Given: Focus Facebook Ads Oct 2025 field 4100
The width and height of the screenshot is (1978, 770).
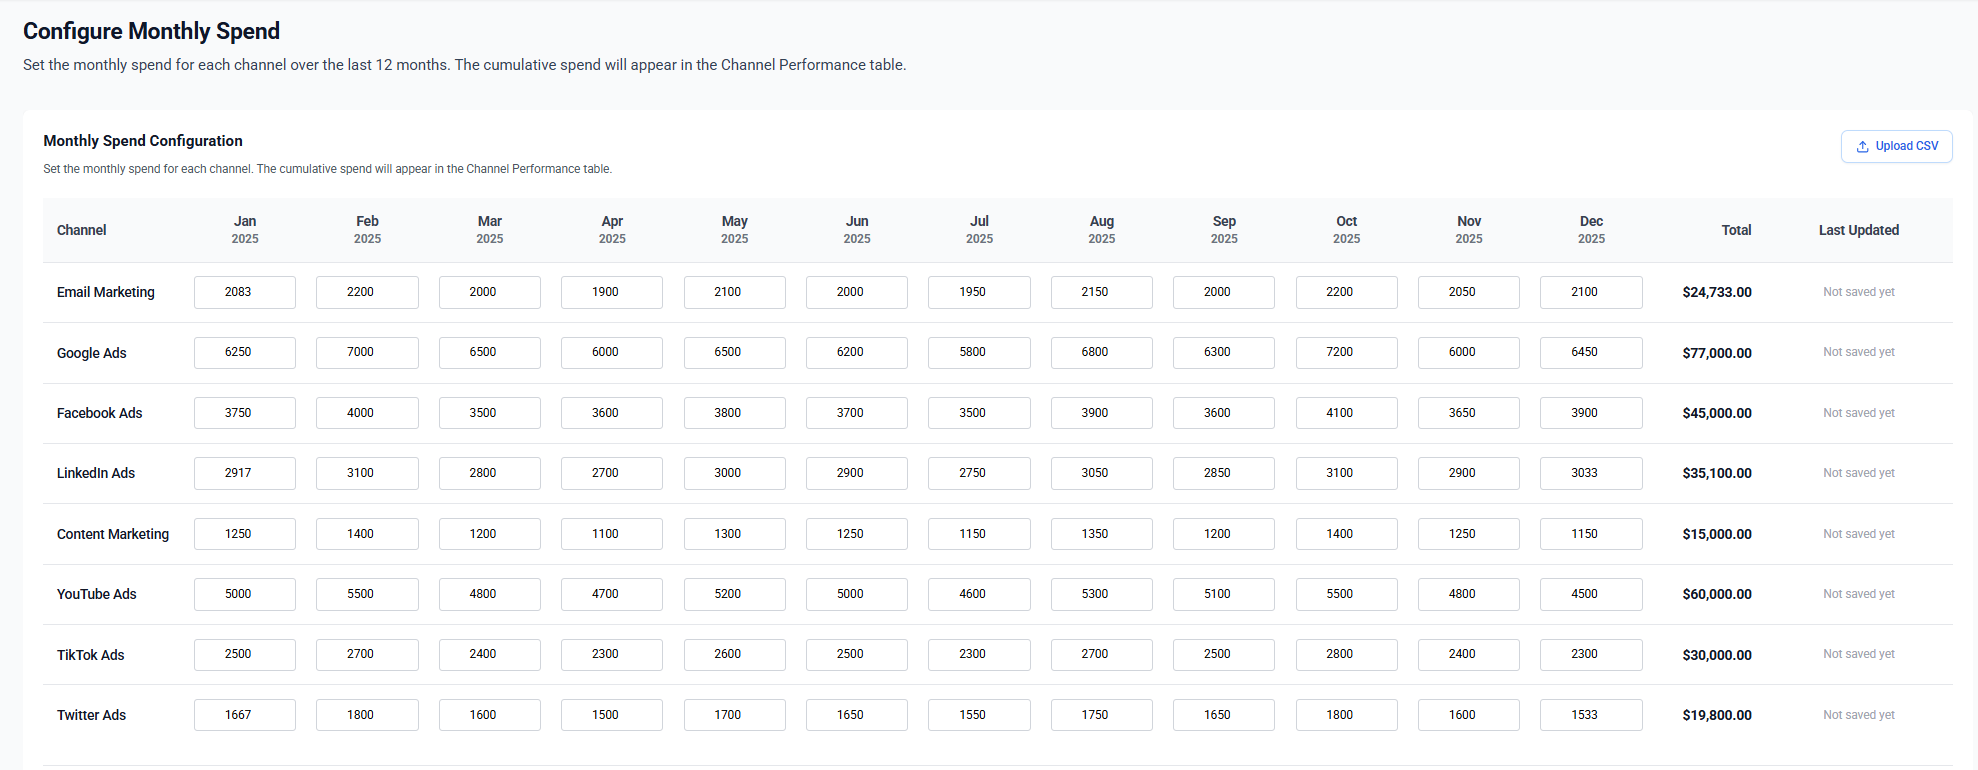Looking at the screenshot, I should [x=1347, y=413].
